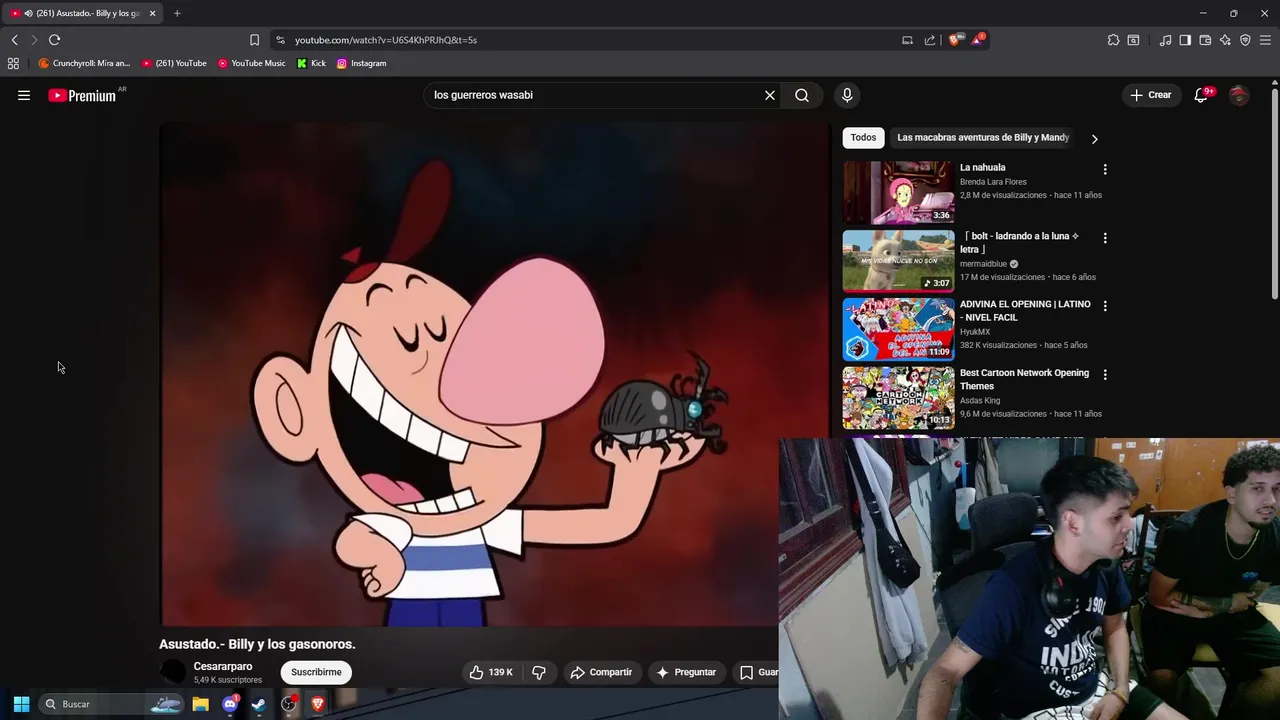
Task: Open the YouTube guide hamburger menu
Action: pyautogui.click(x=24, y=95)
